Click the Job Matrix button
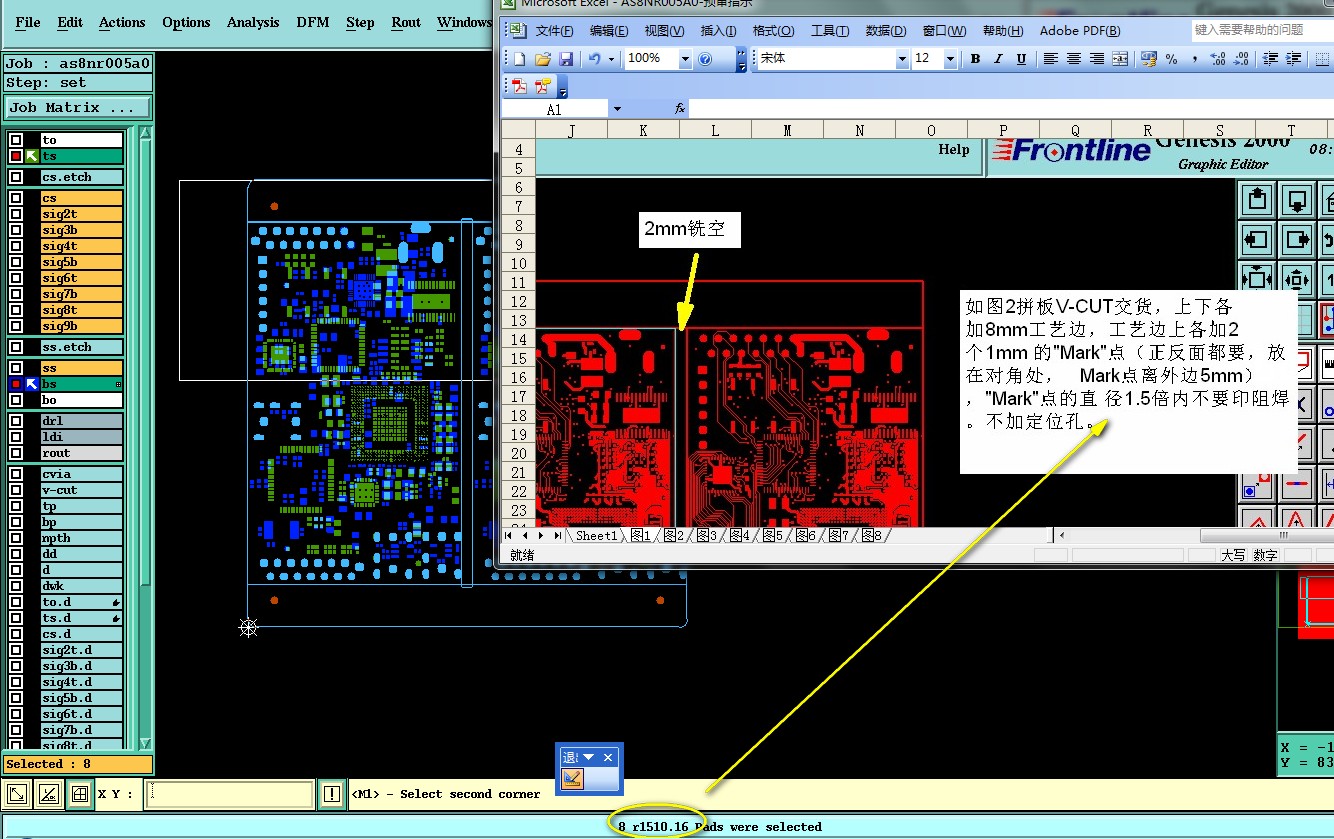This screenshot has height=839, width=1334. coord(79,107)
